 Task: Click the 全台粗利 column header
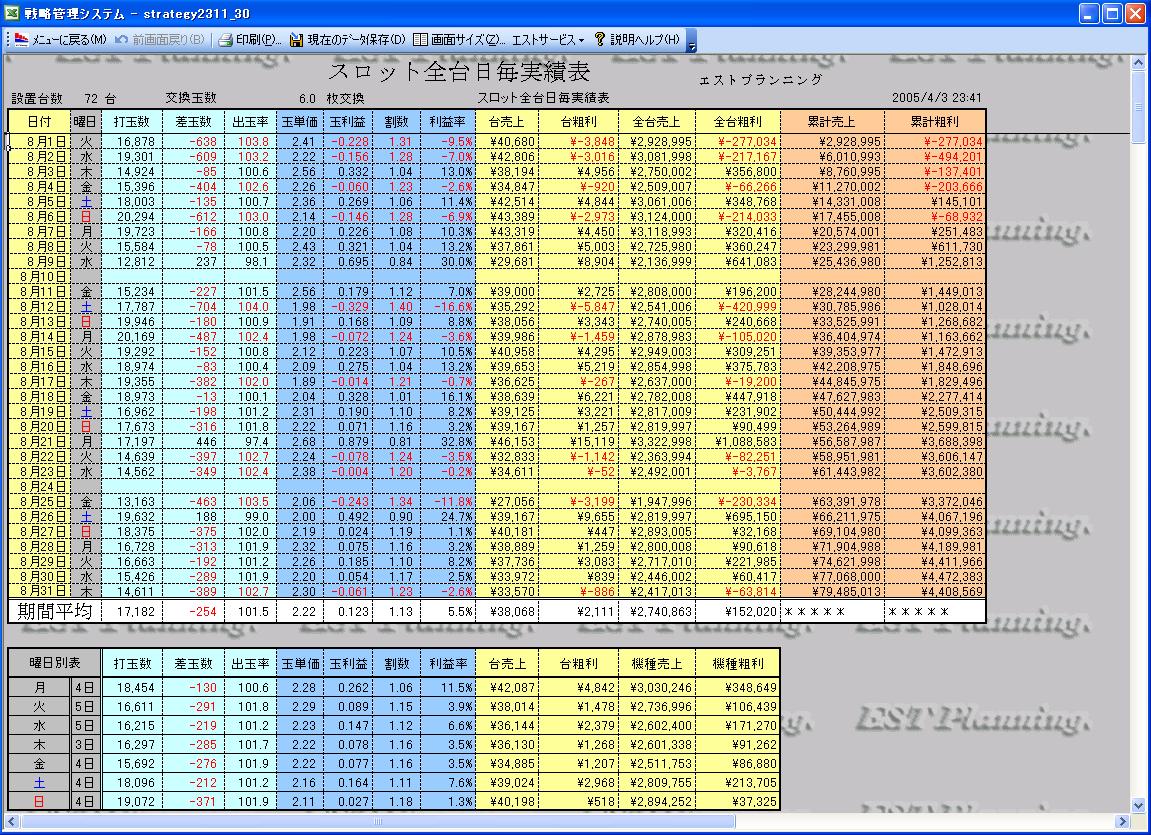pyautogui.click(x=738, y=122)
